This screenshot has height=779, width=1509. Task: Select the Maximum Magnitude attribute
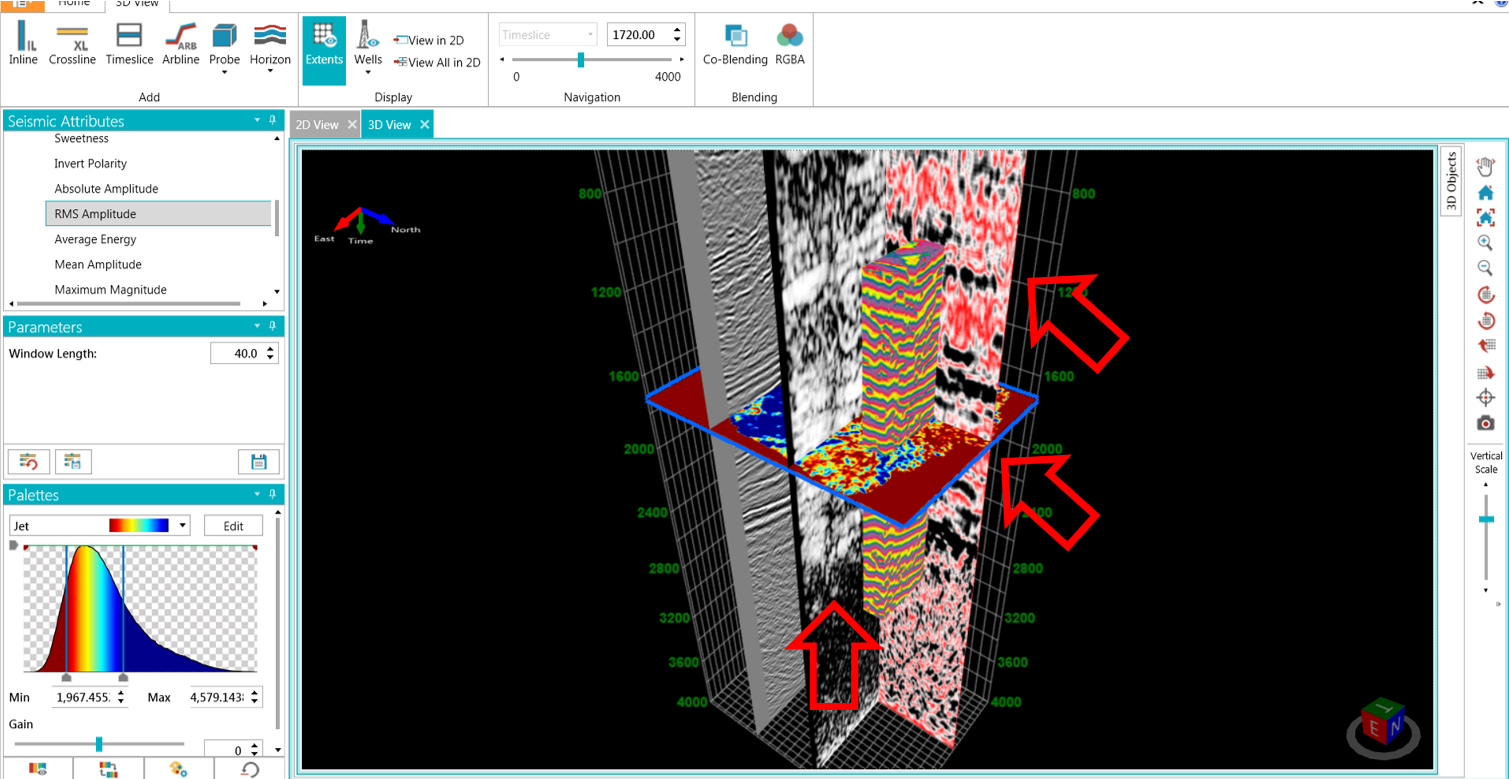[x=110, y=290]
